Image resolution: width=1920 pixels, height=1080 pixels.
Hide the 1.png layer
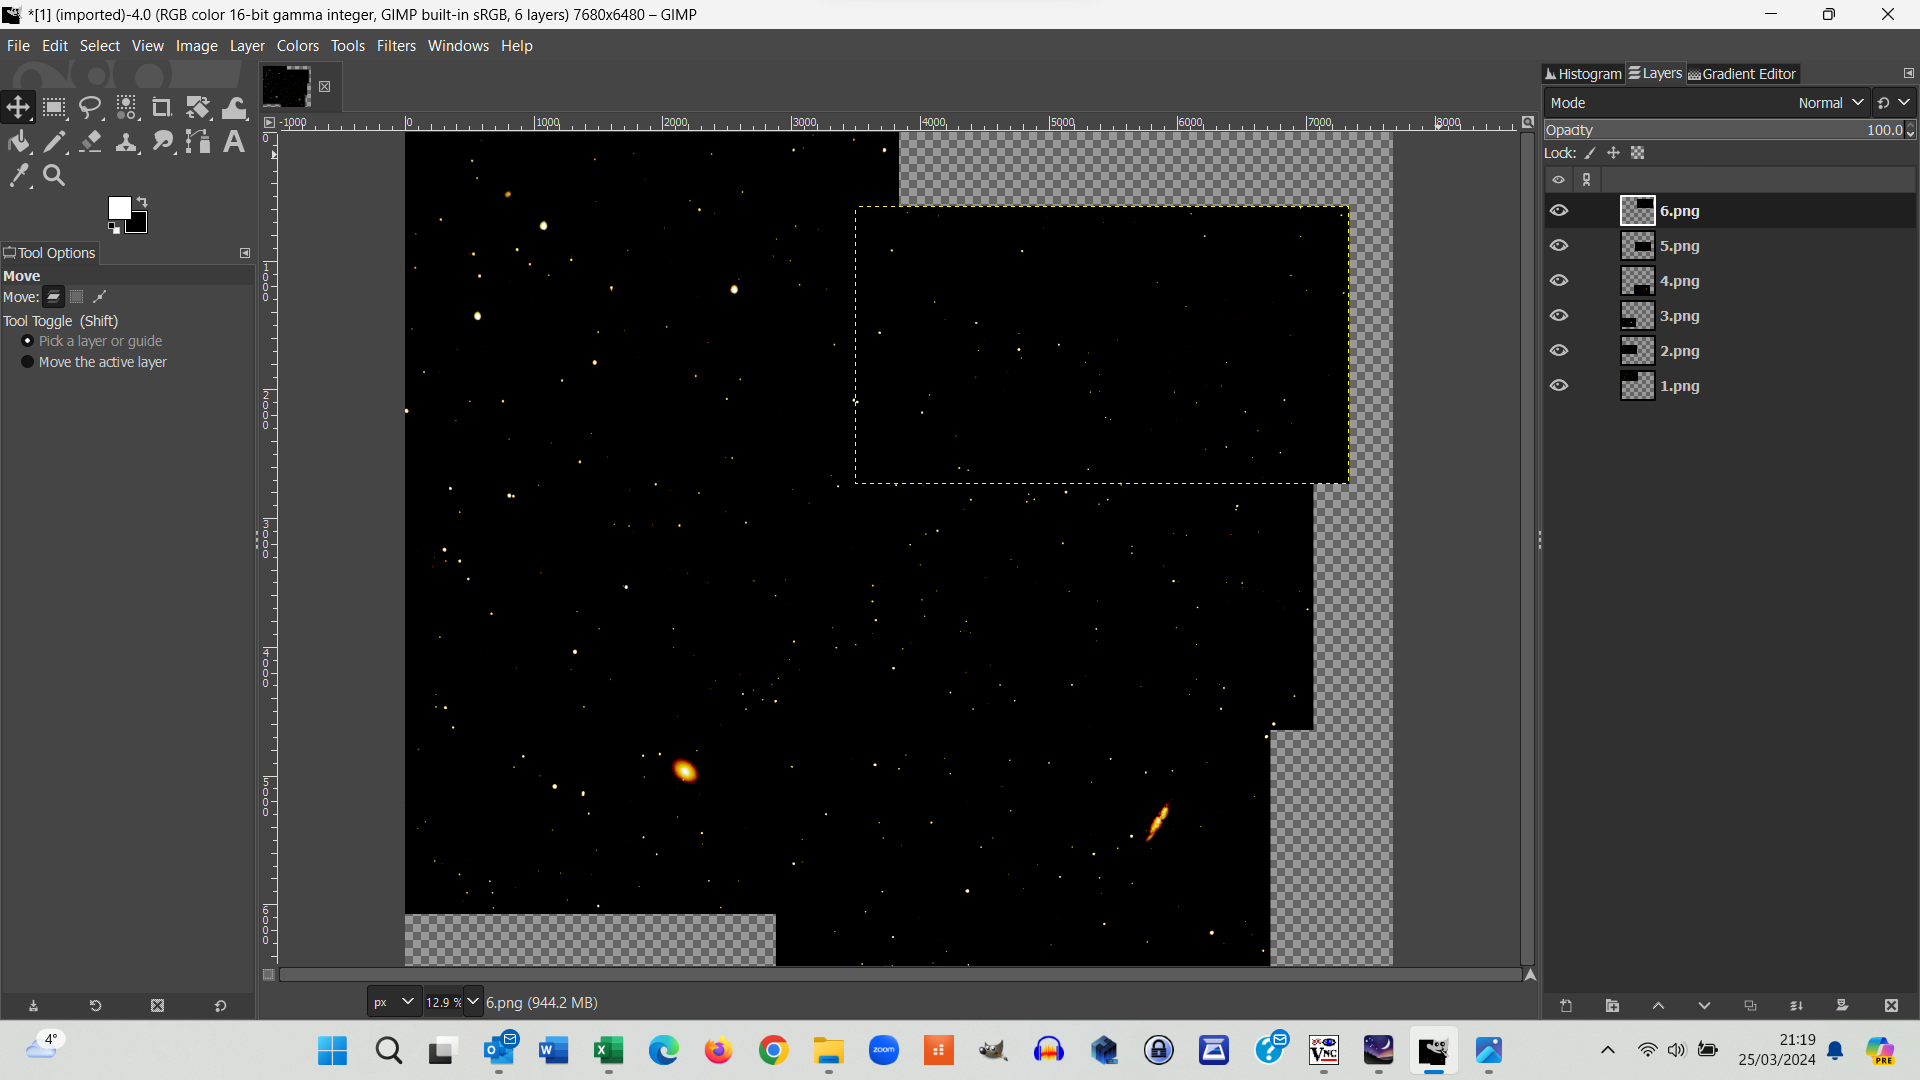pos(1559,386)
